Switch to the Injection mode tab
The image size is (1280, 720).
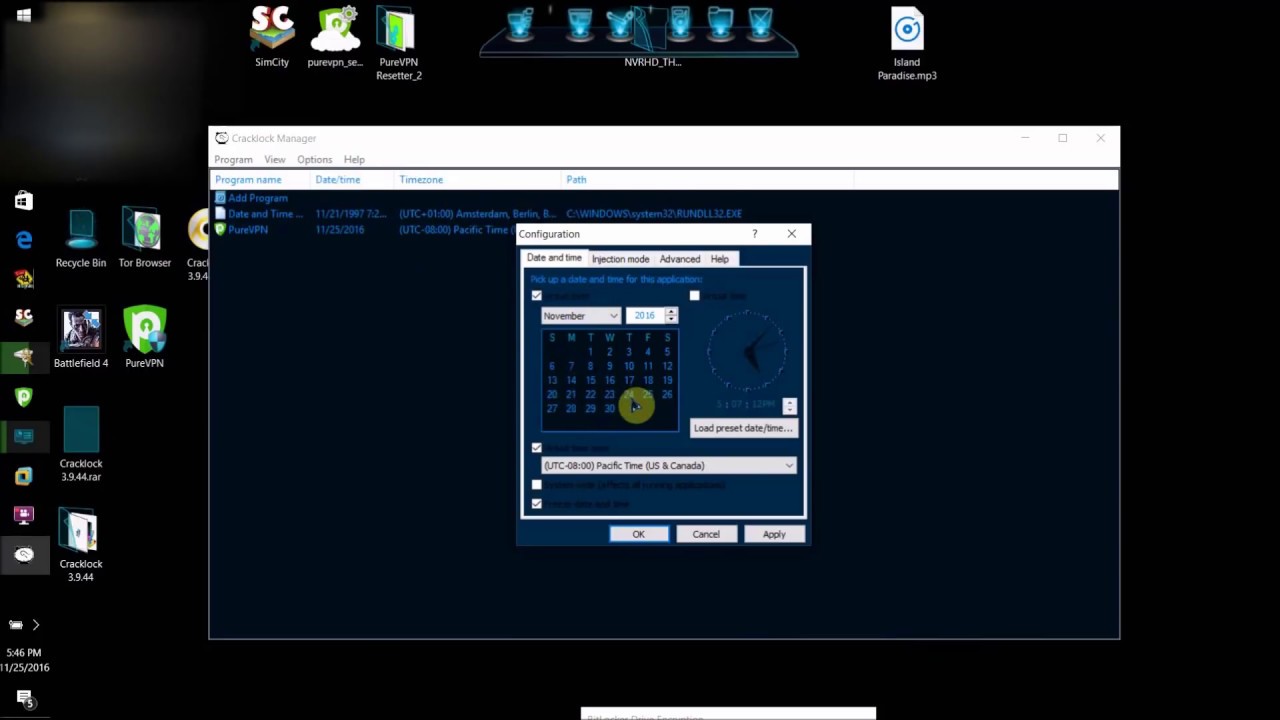[620, 259]
